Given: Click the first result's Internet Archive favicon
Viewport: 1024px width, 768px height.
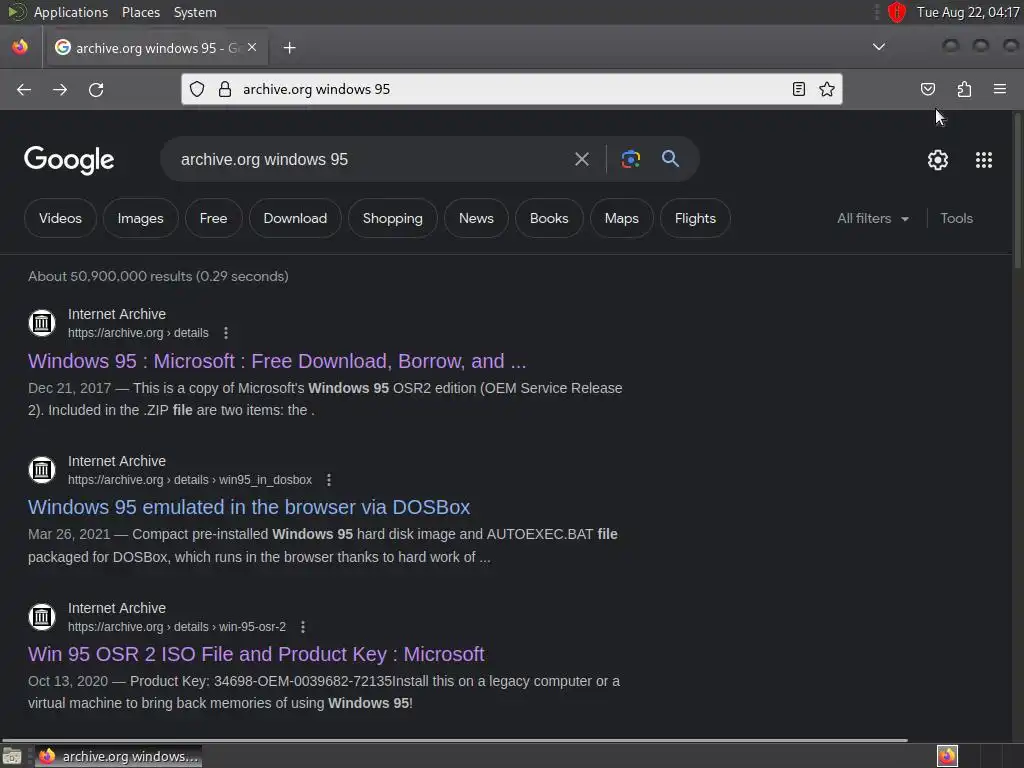Looking at the screenshot, I should pyautogui.click(x=42, y=323).
